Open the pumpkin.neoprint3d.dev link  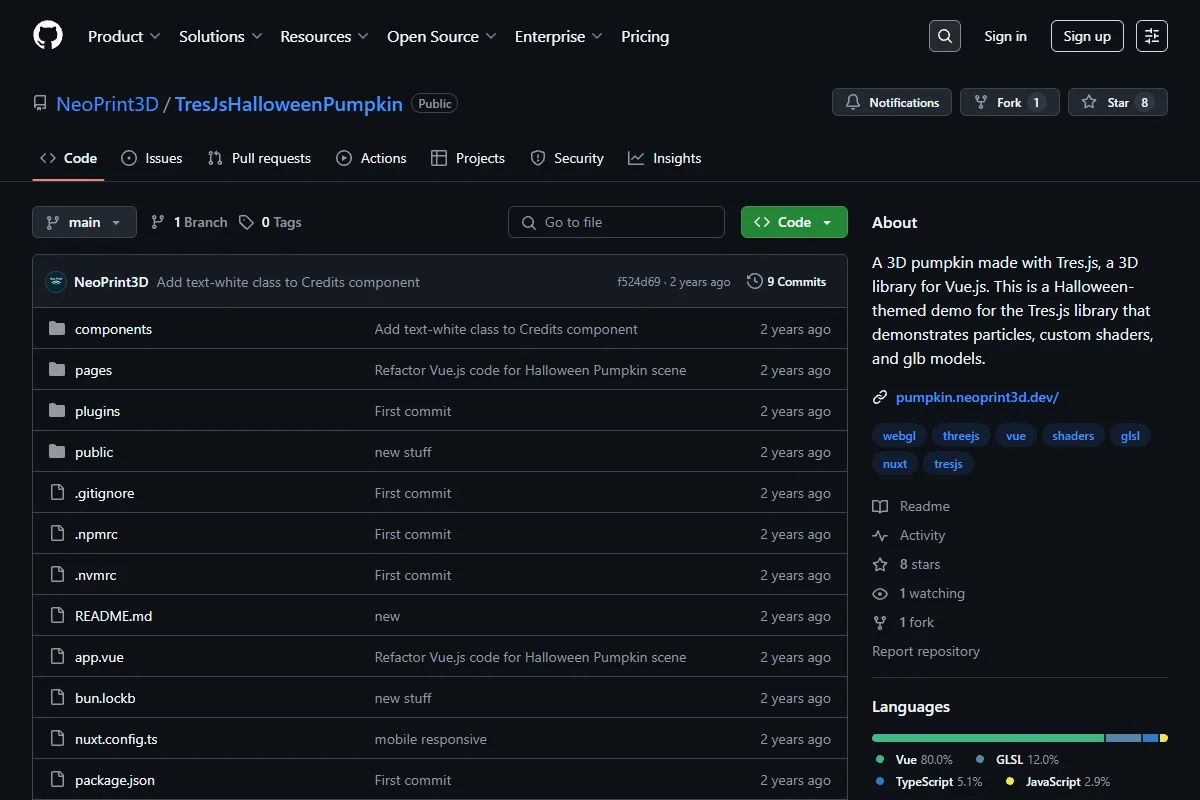tap(977, 397)
